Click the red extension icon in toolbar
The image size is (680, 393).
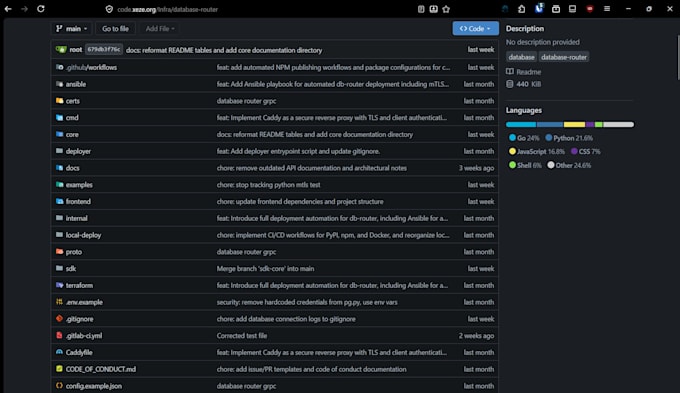589,9
